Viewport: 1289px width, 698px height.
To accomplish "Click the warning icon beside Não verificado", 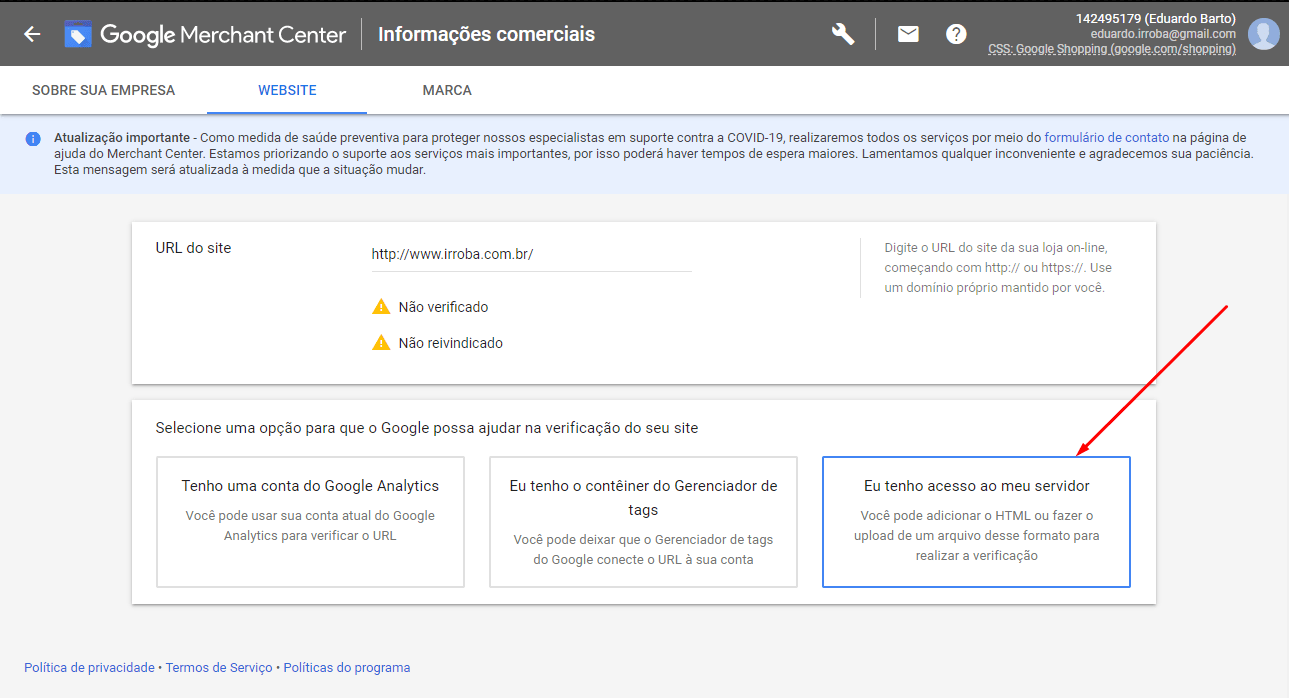I will [381, 307].
